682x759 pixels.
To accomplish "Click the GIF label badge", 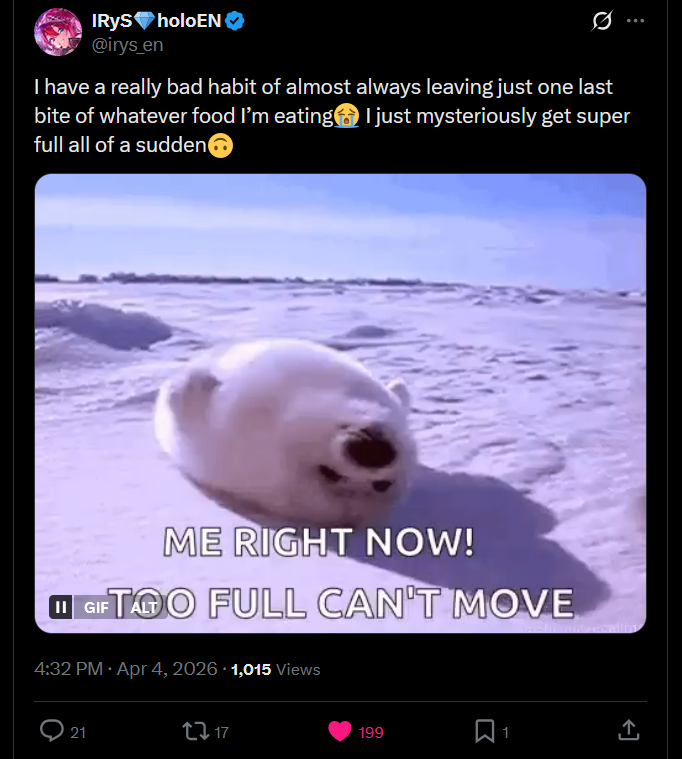I will (96, 607).
